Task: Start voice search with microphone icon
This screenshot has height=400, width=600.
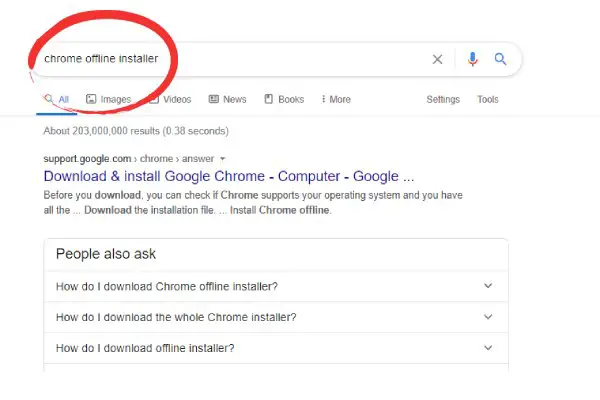Action: tap(473, 59)
